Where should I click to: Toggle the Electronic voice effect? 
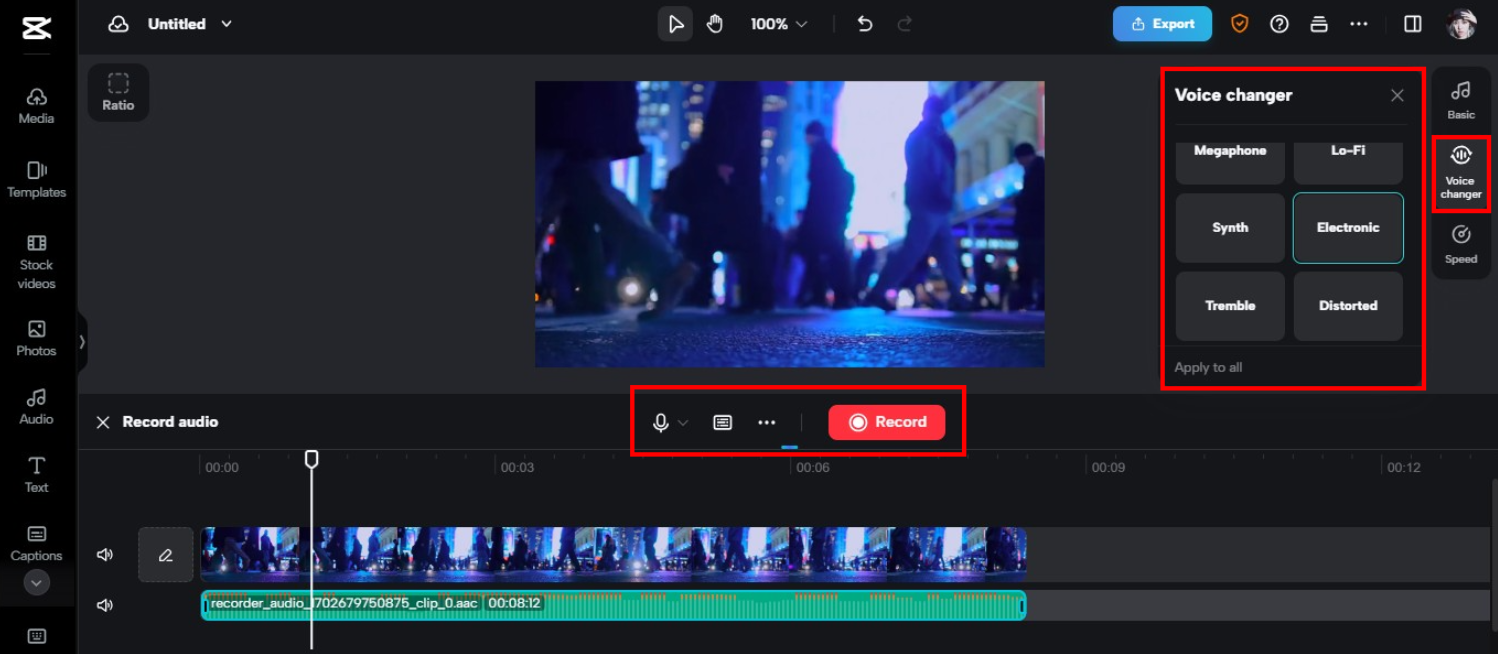(1348, 227)
